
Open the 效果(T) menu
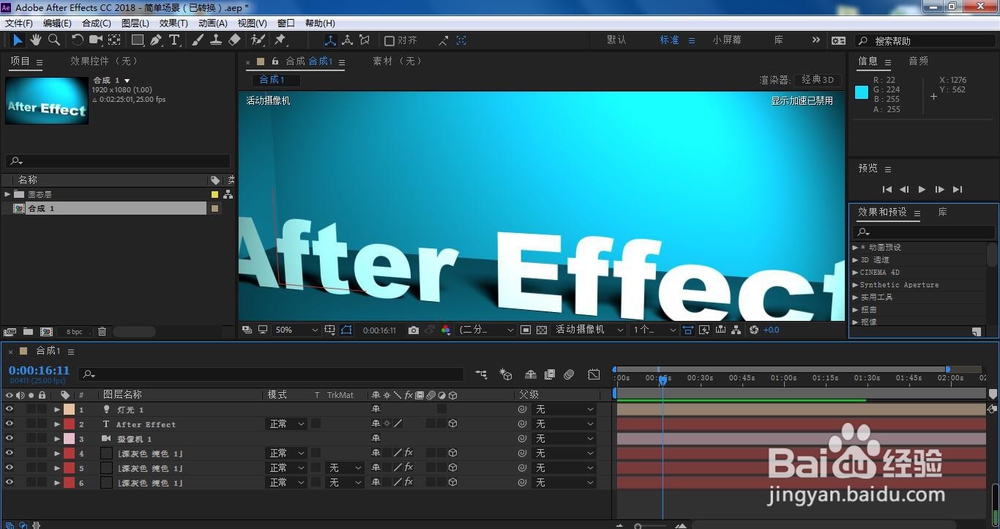pyautogui.click(x=173, y=23)
